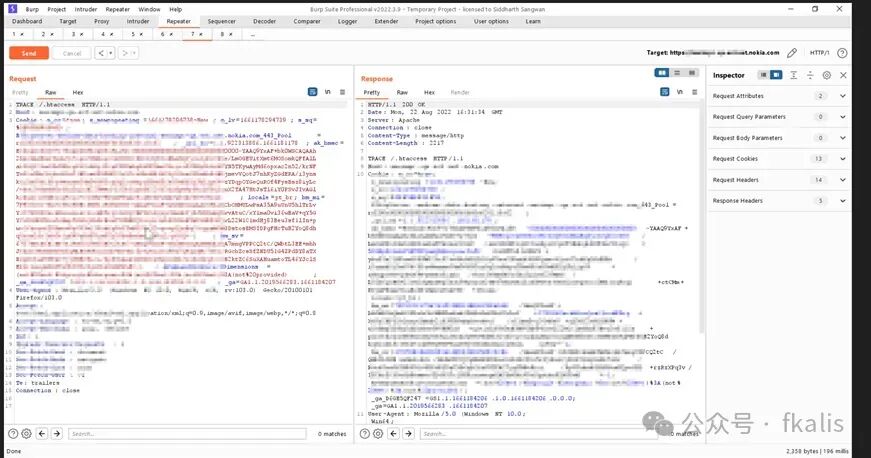This screenshot has width=871, height=458.
Task: Switch to the Dashboard tab
Action: (27, 21)
